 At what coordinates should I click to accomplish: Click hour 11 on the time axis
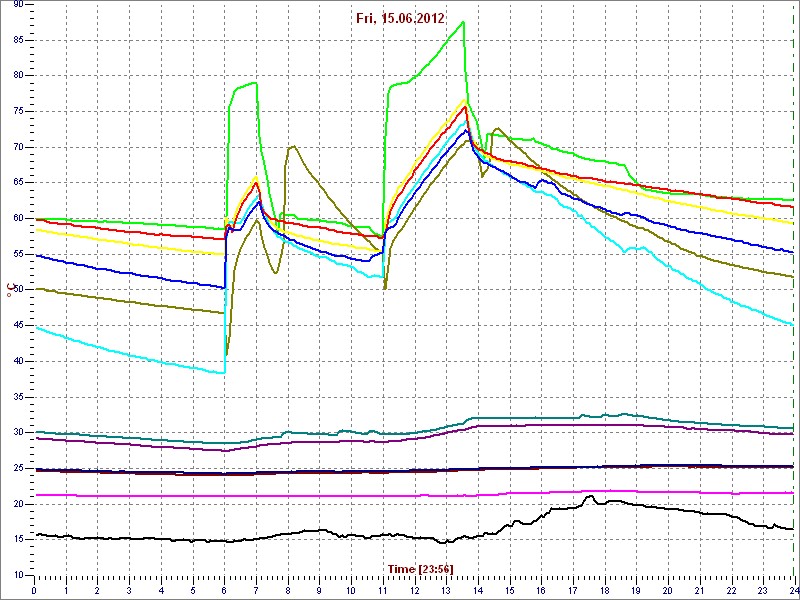pyautogui.click(x=383, y=590)
